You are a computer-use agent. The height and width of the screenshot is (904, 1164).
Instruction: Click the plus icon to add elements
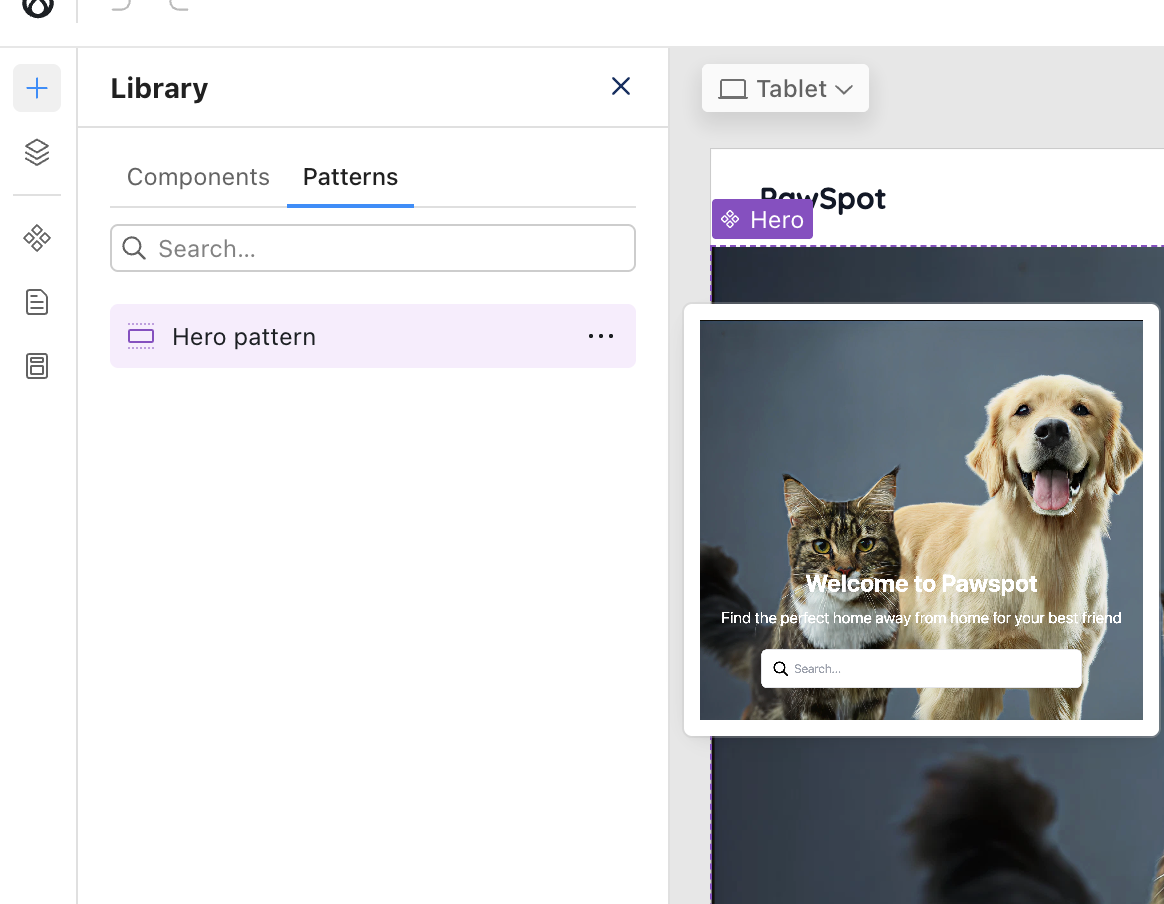tap(37, 88)
